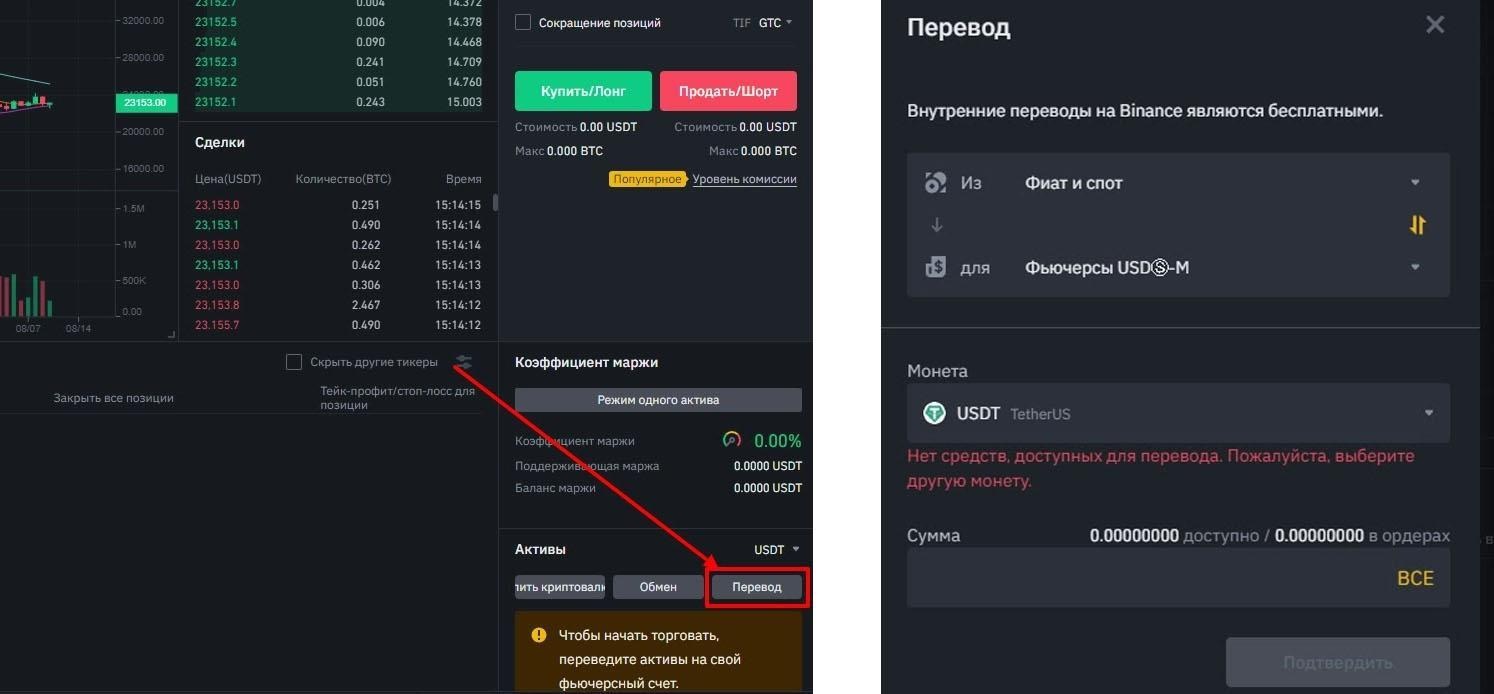Close the Перевод dialog
Viewport: 1494px width, 694px height.
coord(1435,24)
